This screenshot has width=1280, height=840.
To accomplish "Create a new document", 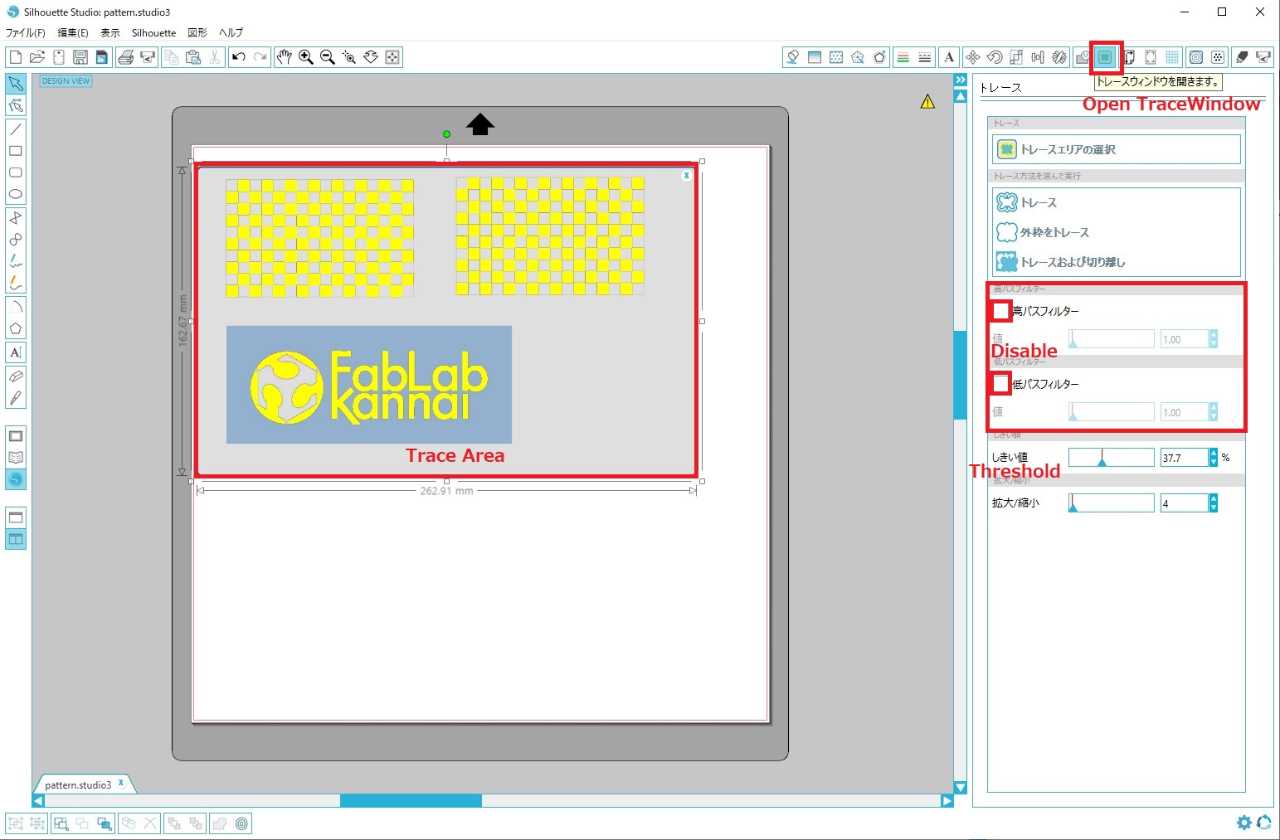I will tap(15, 57).
